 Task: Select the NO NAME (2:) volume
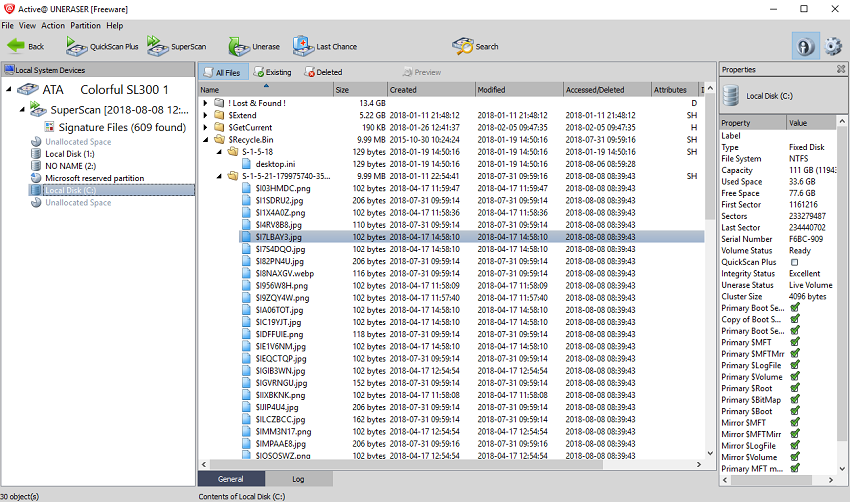[70, 166]
